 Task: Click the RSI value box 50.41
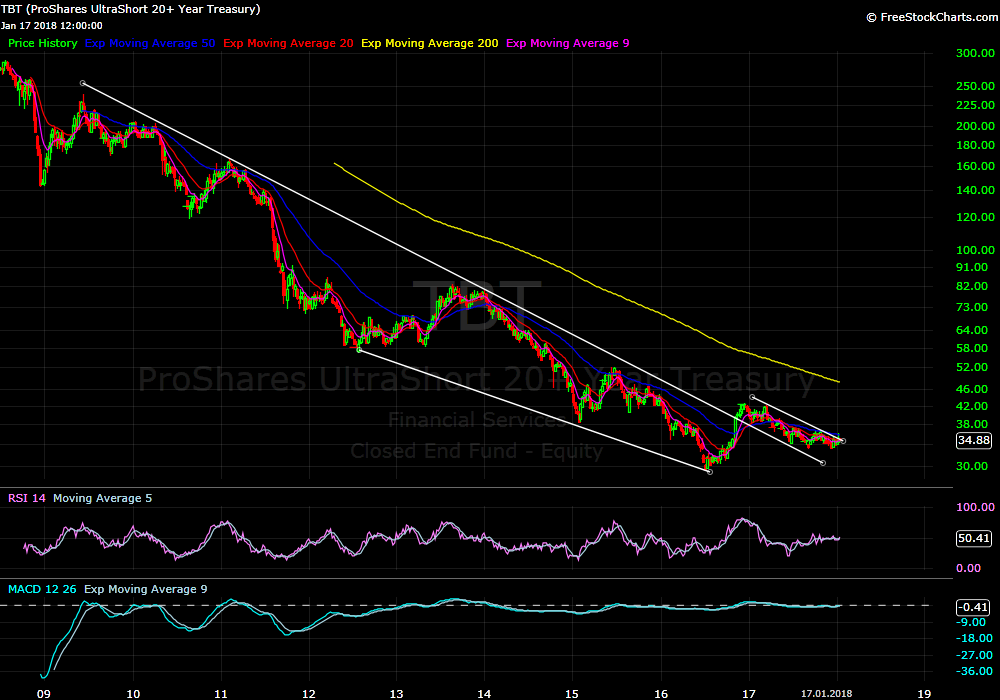coord(974,538)
